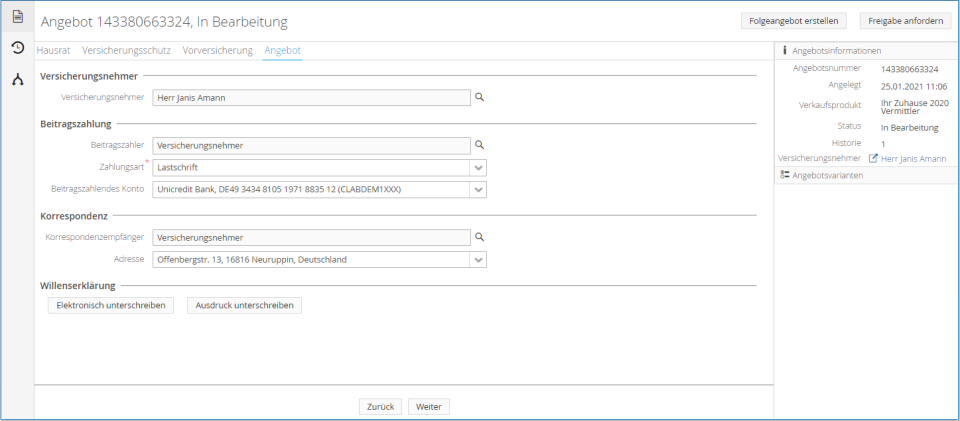Open the history clock icon in sidebar
Screen dimensions: 960x421
point(17,48)
